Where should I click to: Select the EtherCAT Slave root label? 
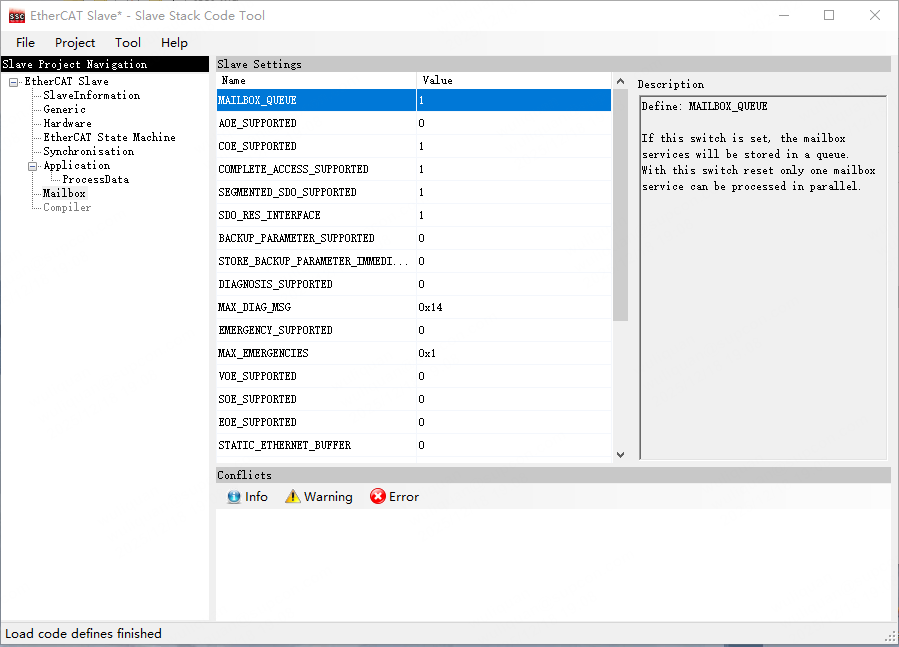click(67, 81)
